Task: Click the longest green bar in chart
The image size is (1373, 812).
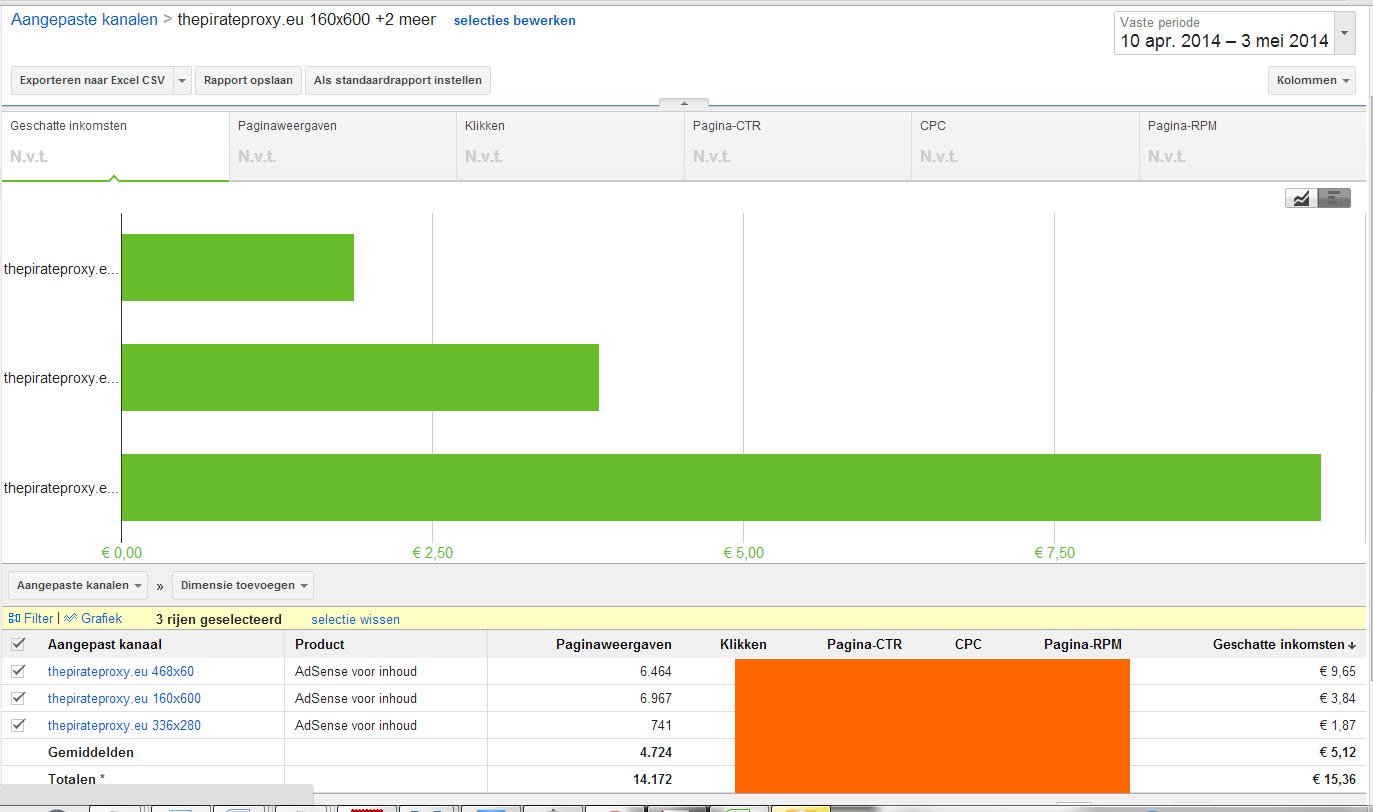Action: coord(721,487)
